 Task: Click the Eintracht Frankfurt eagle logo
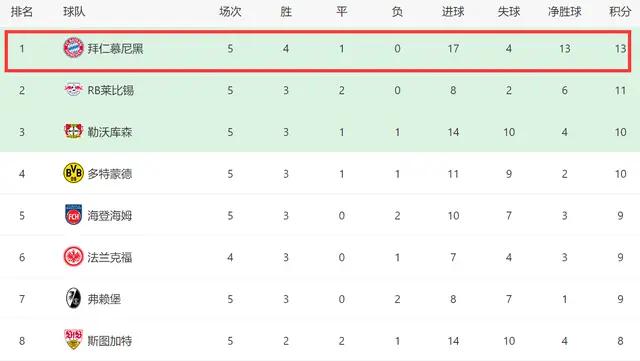[x=73, y=257]
